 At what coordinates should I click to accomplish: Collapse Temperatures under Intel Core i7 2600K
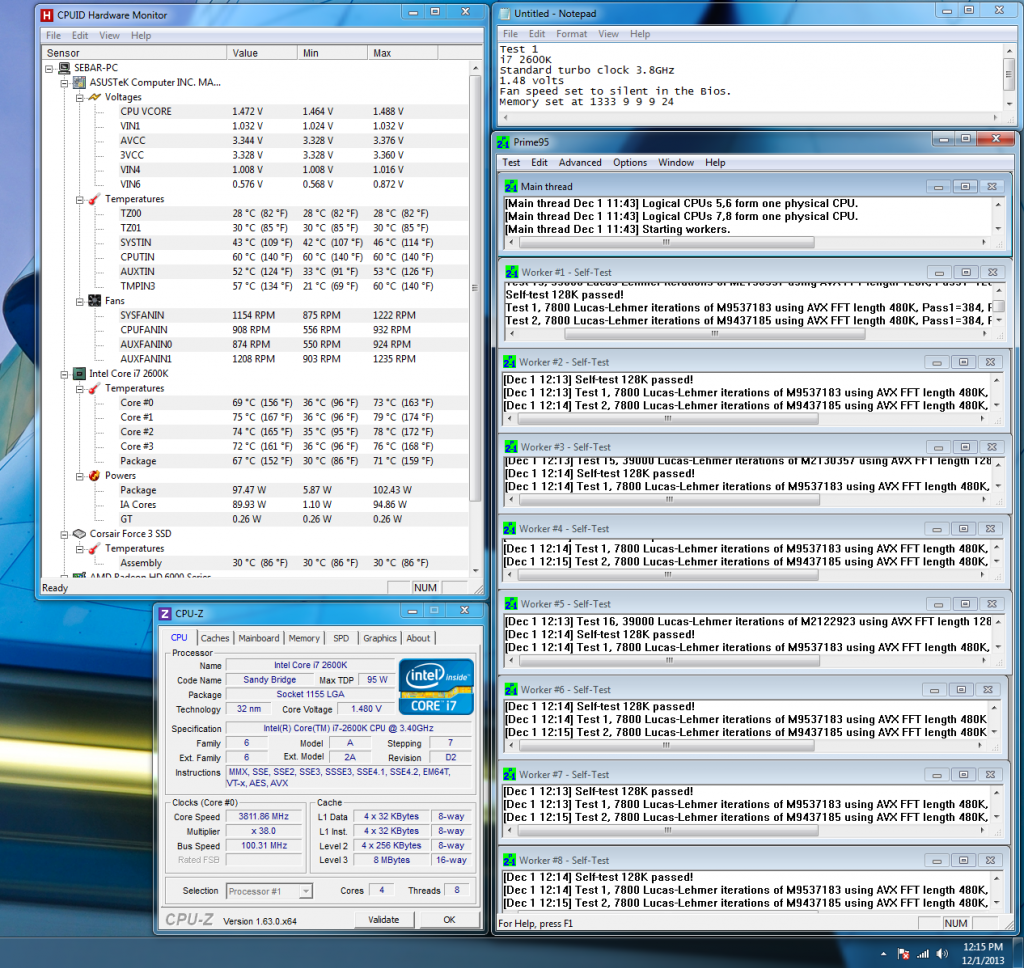point(79,389)
